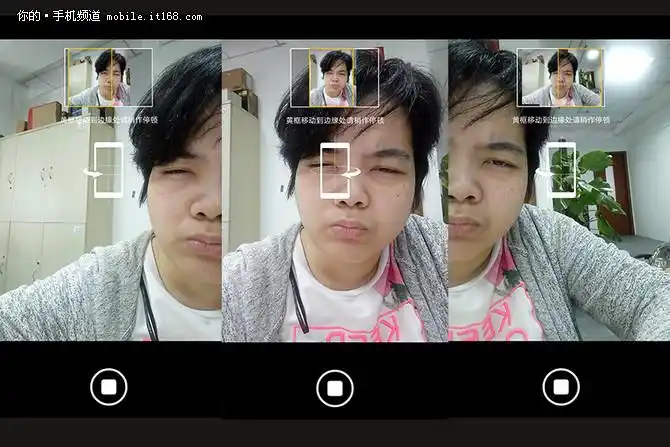The image size is (670, 447).
Task: Click the panorama preview thumbnail in right panel
Action: pos(560,78)
